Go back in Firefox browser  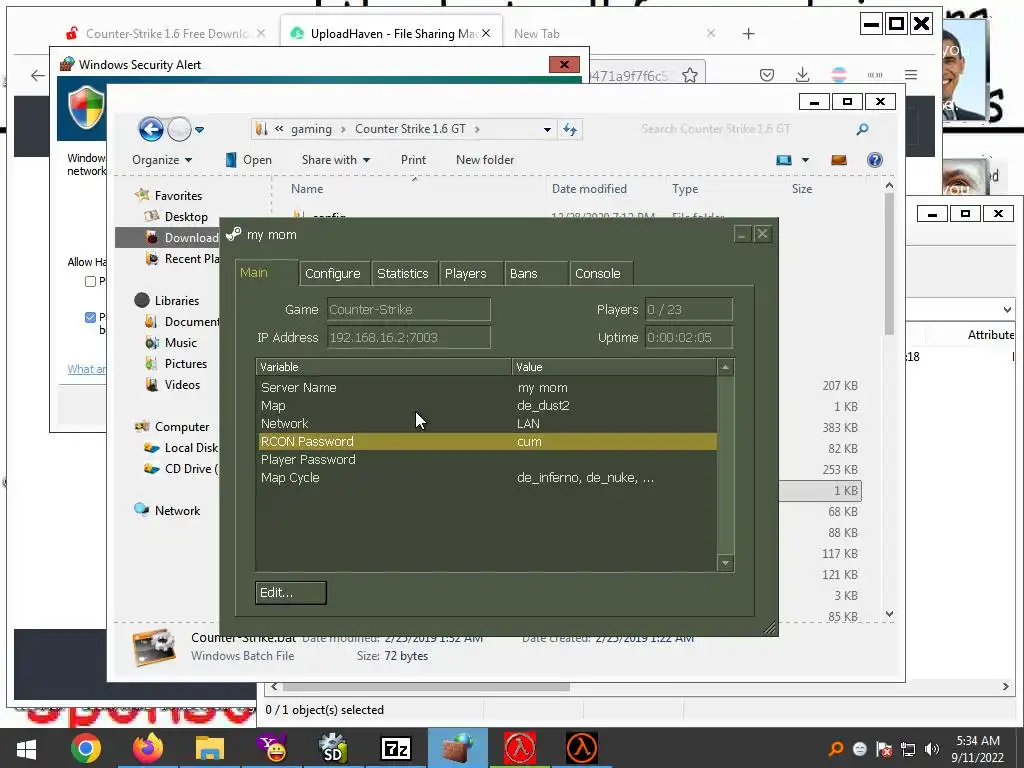38,76
